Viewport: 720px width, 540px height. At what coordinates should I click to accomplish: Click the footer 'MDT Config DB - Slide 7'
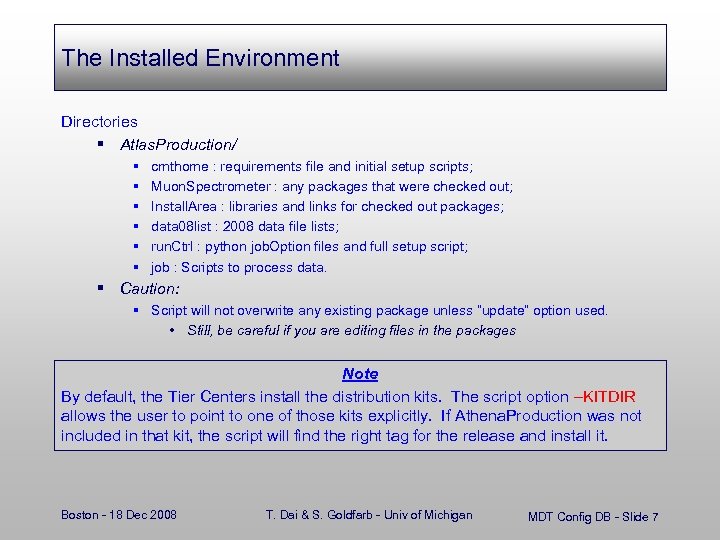coord(593,517)
